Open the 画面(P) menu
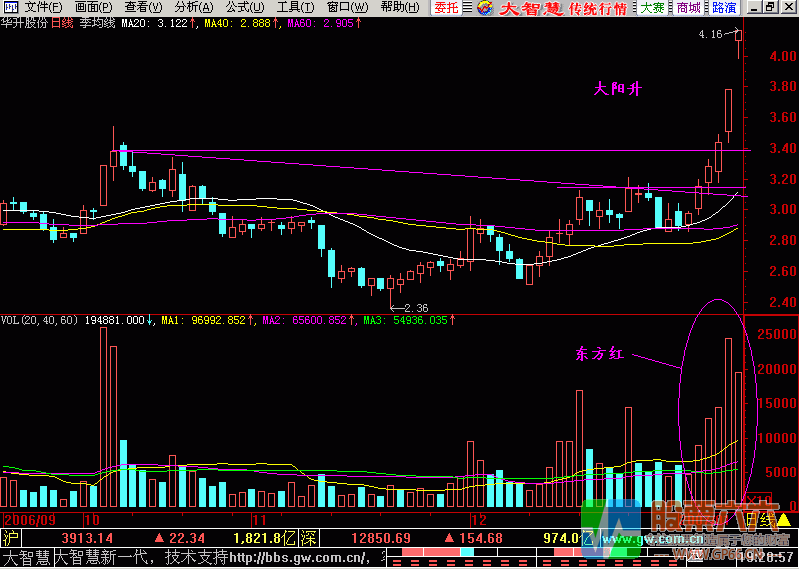Viewport: 799px width, 569px height. (x=94, y=8)
